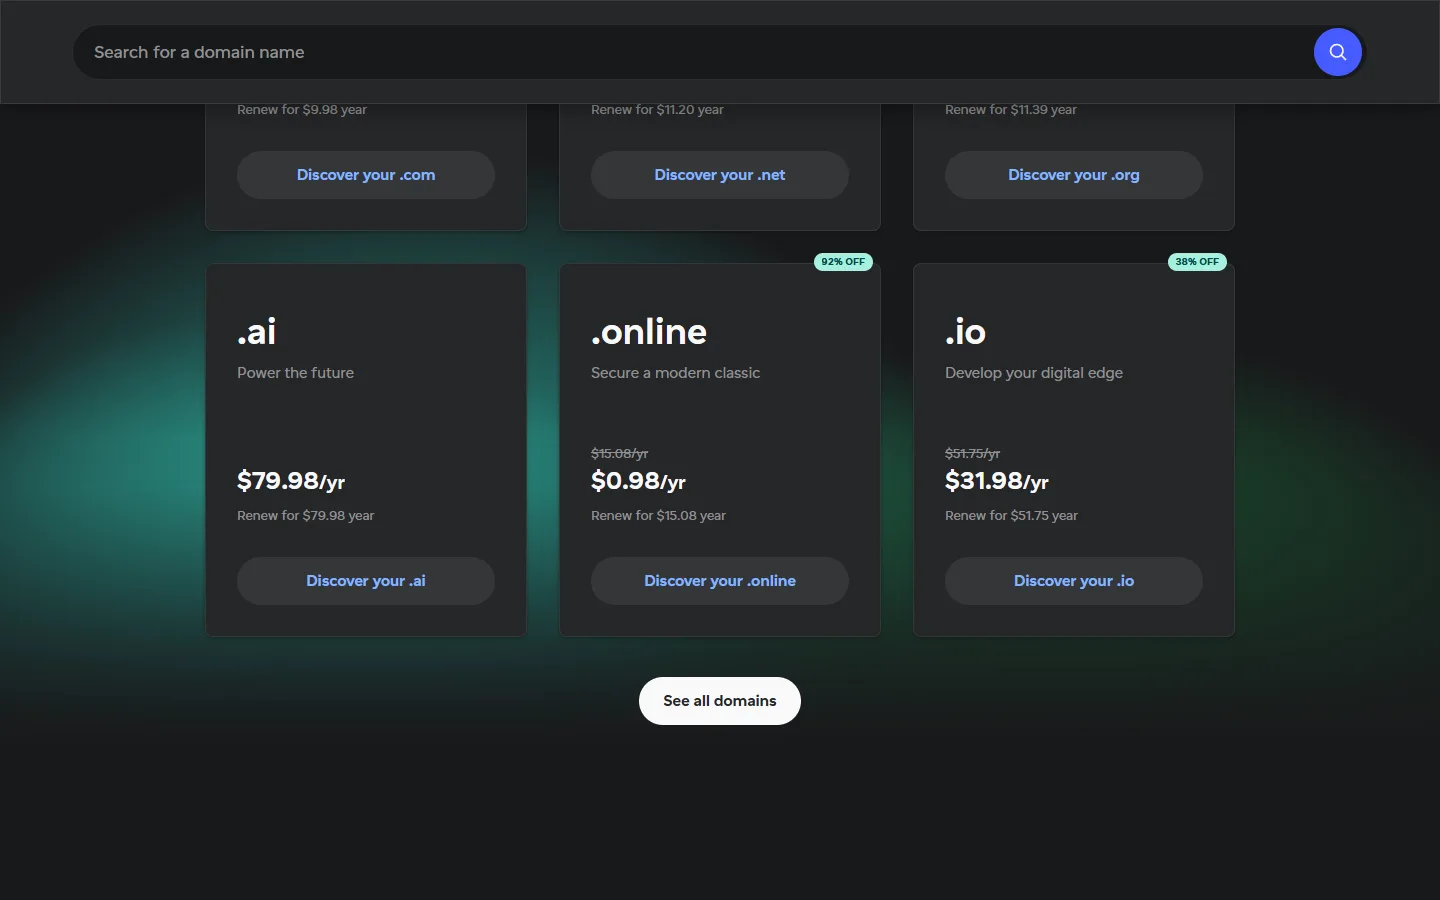Select the .online domain heading

point(649,332)
